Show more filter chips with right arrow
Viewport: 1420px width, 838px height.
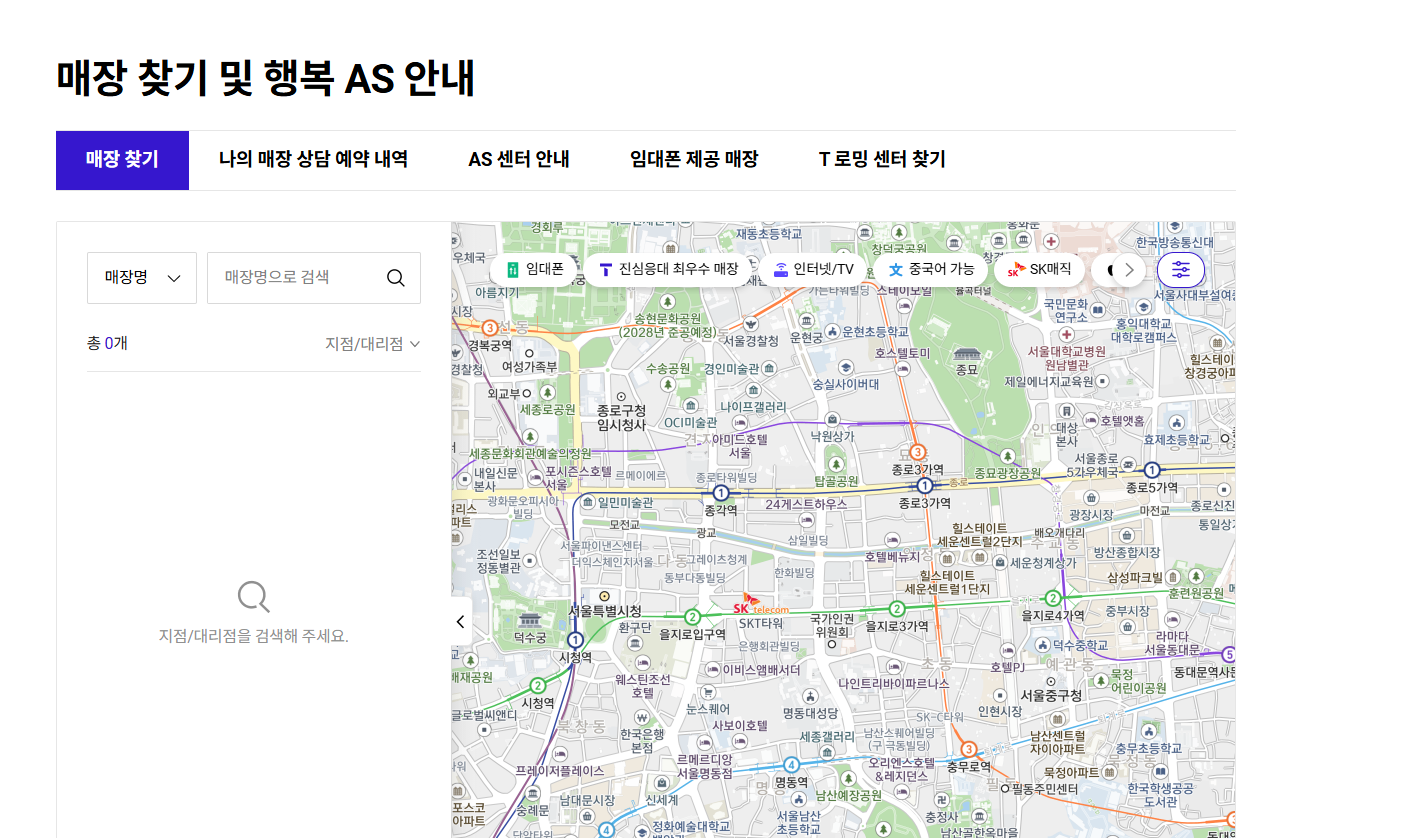click(x=1130, y=270)
